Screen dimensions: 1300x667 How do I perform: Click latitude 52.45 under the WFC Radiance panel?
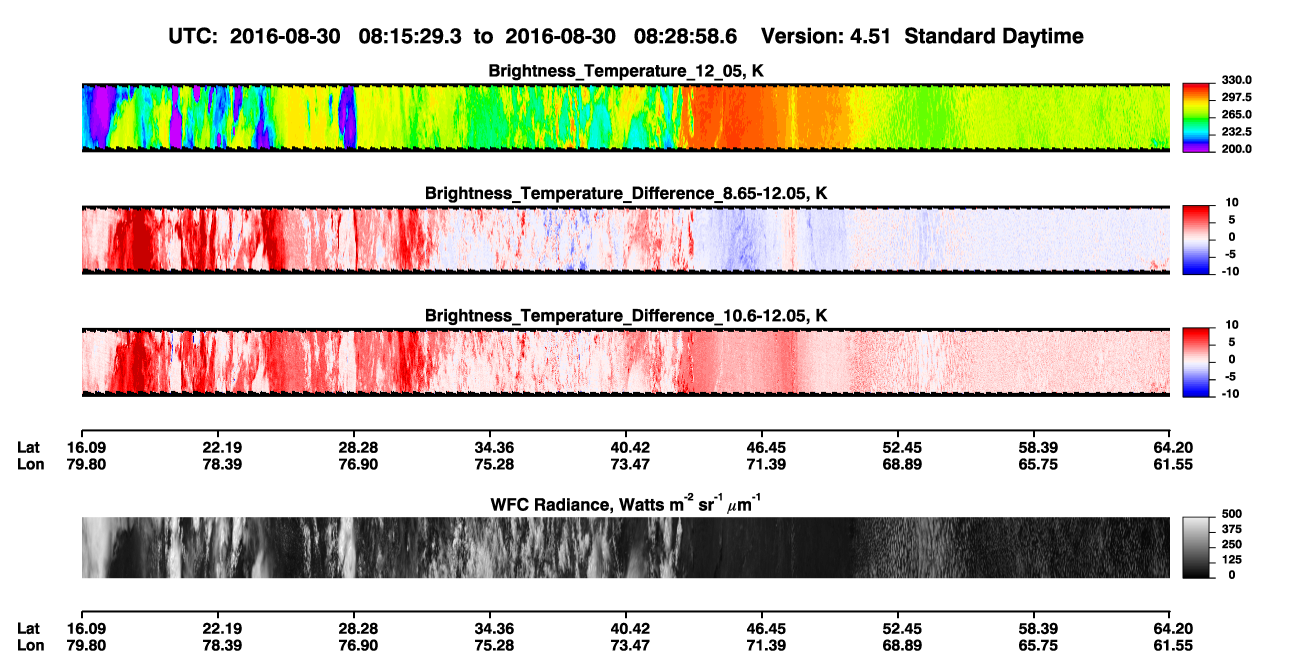902,629
